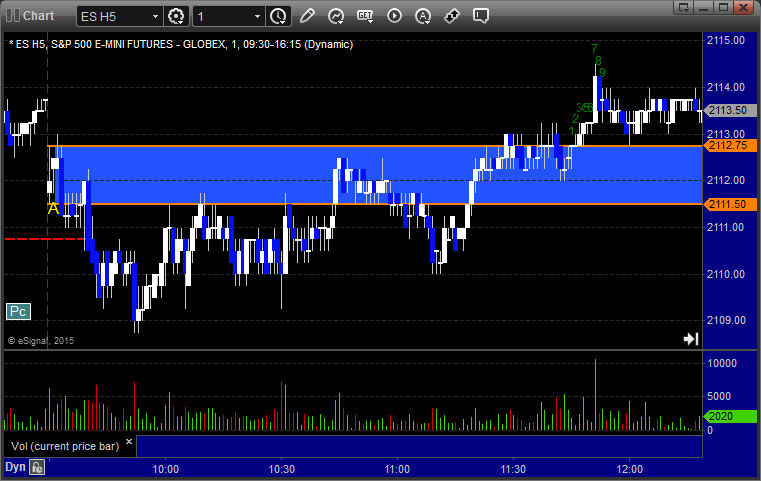The width and height of the screenshot is (761, 481).
Task: Open the comment note bubble icon
Action: tap(481, 16)
